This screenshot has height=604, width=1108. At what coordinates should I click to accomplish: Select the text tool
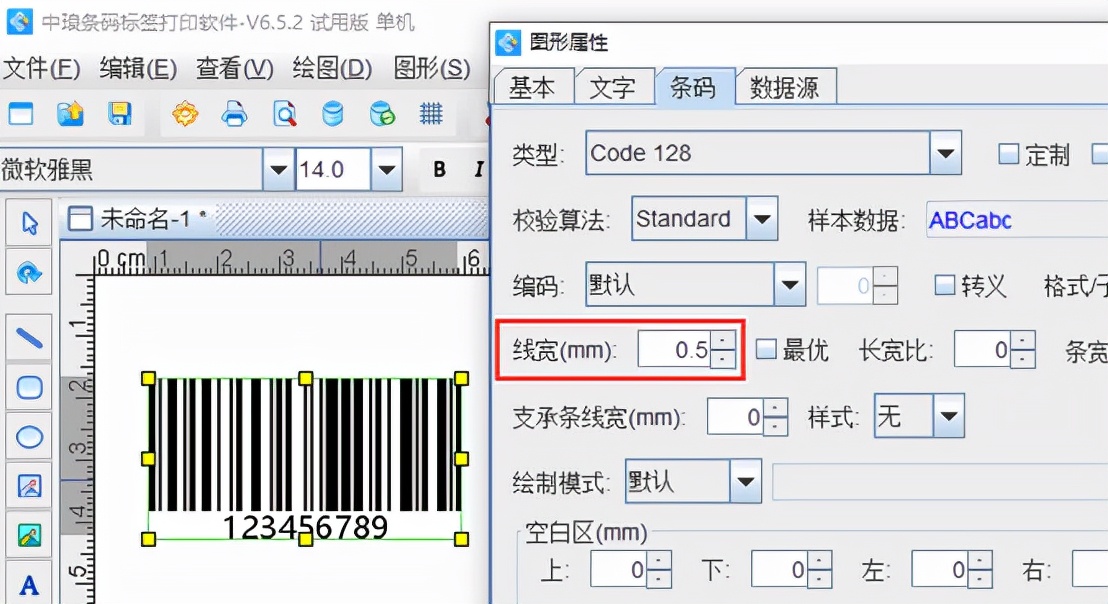tap(29, 585)
